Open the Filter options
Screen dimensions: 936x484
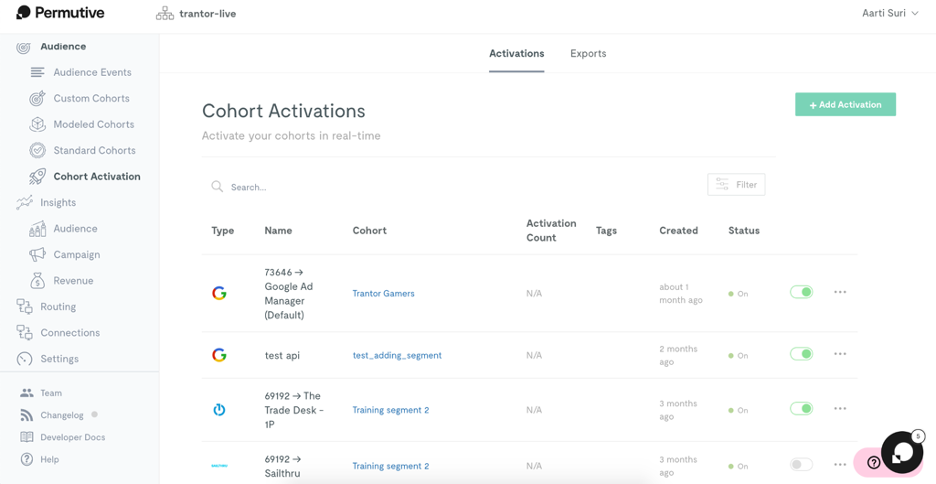(x=736, y=184)
